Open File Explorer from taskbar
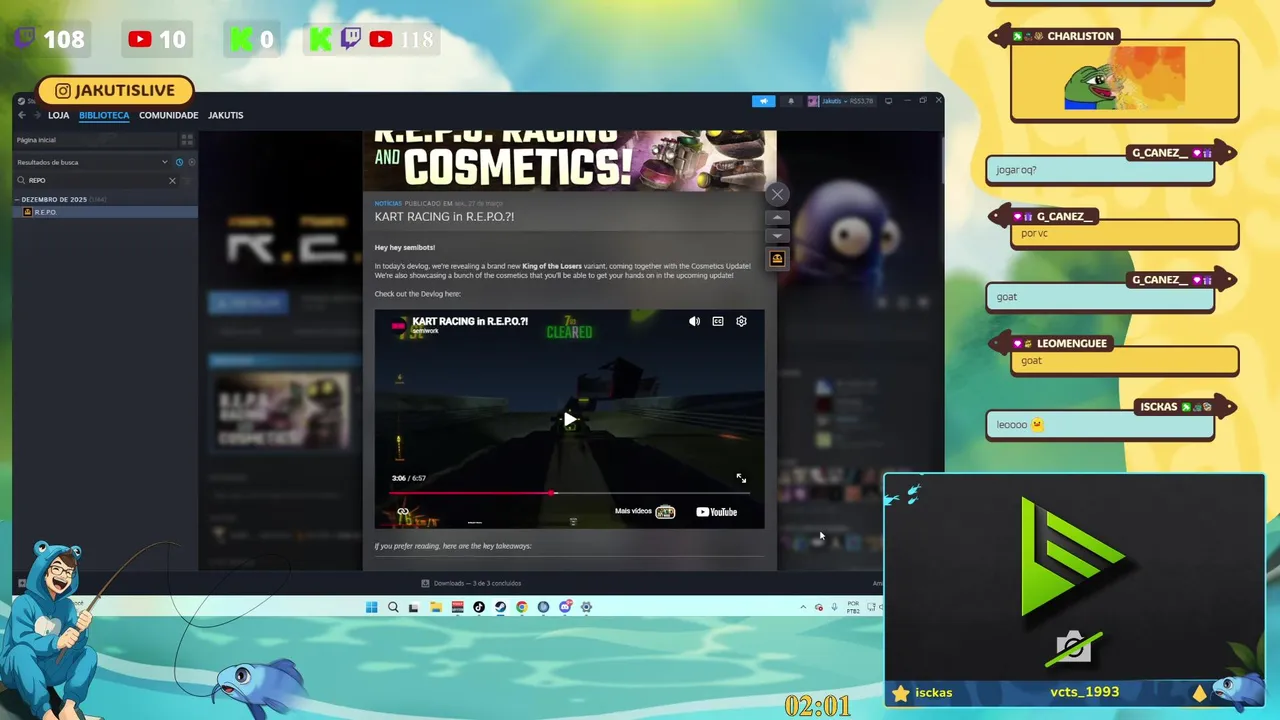1280x720 pixels. (x=436, y=607)
